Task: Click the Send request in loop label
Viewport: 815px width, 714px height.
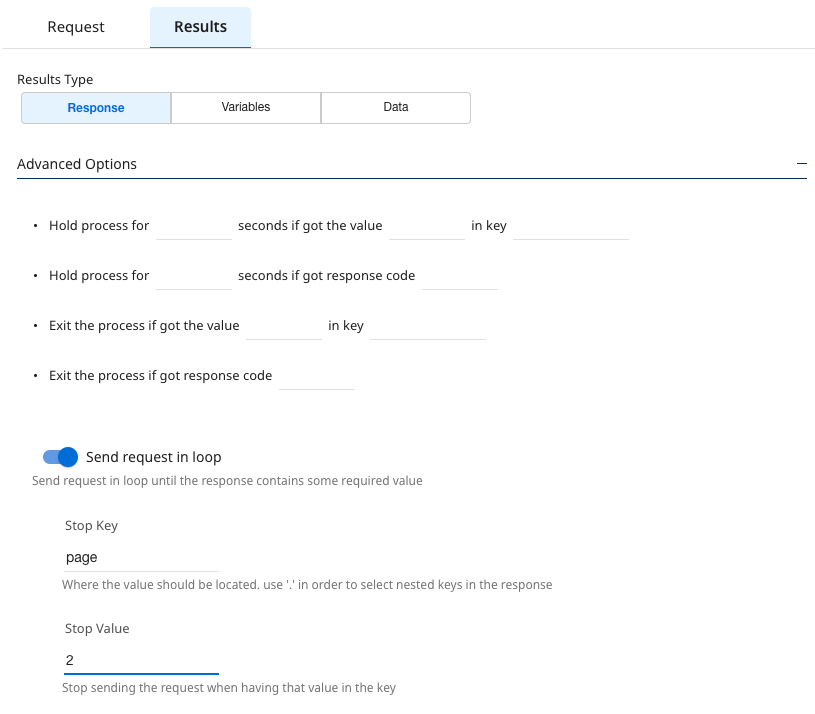Action: [153, 457]
